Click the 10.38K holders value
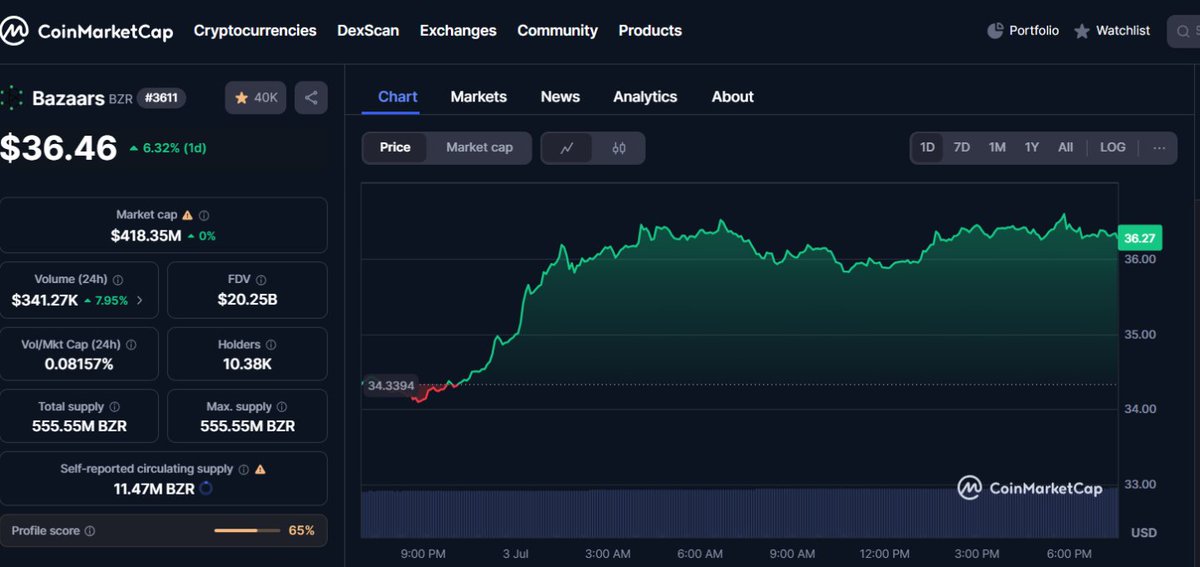The image size is (1200, 567). (247, 364)
